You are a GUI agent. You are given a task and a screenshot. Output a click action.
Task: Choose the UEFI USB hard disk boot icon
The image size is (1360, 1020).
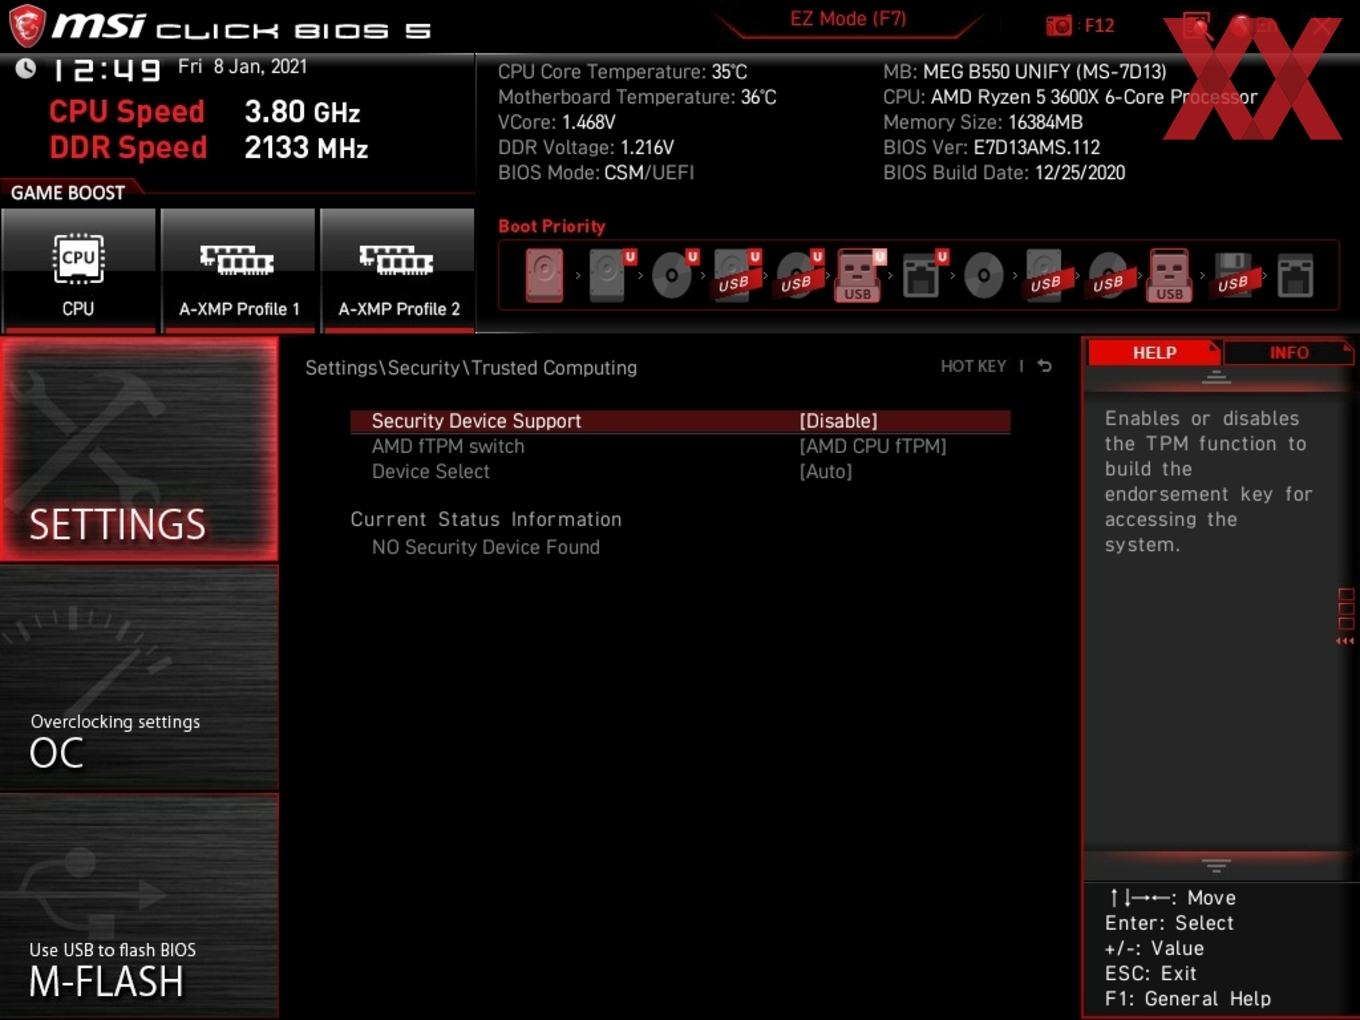(x=735, y=275)
